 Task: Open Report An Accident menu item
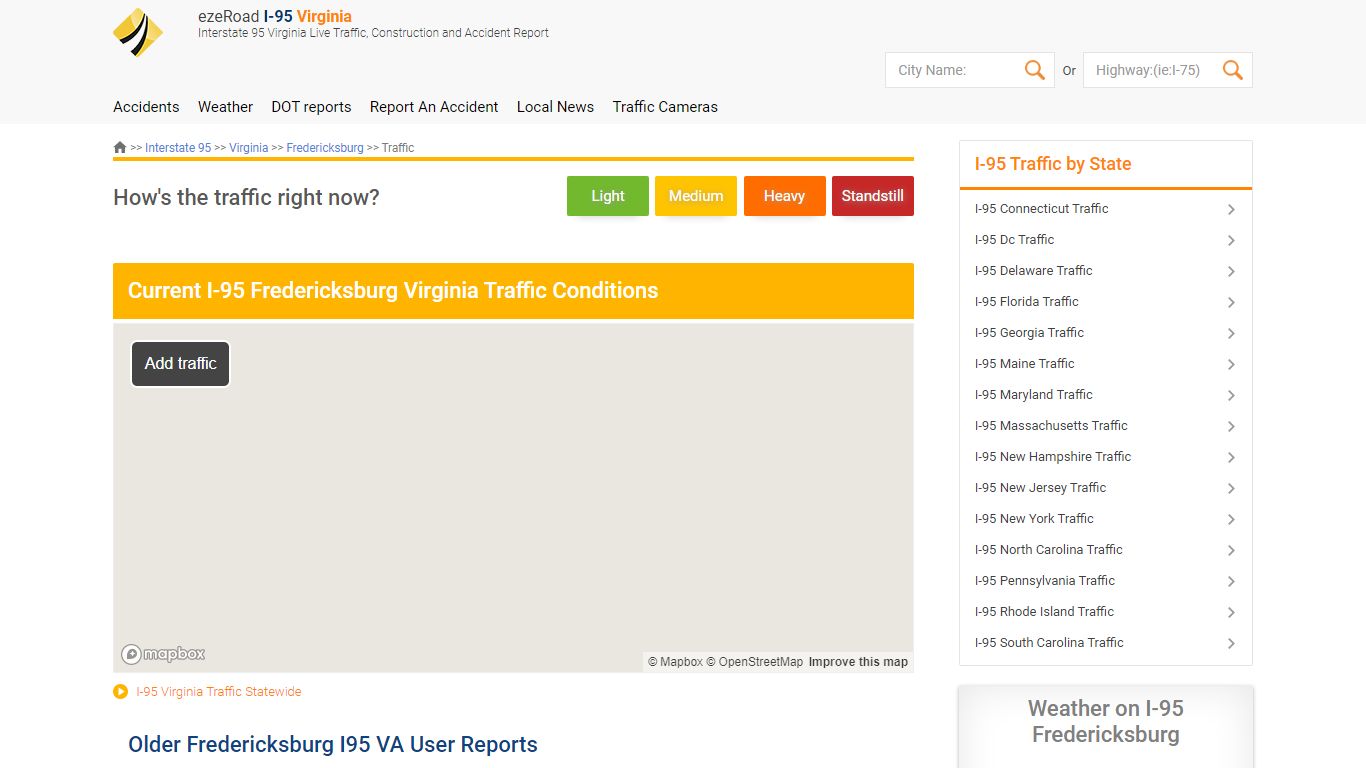(x=434, y=107)
